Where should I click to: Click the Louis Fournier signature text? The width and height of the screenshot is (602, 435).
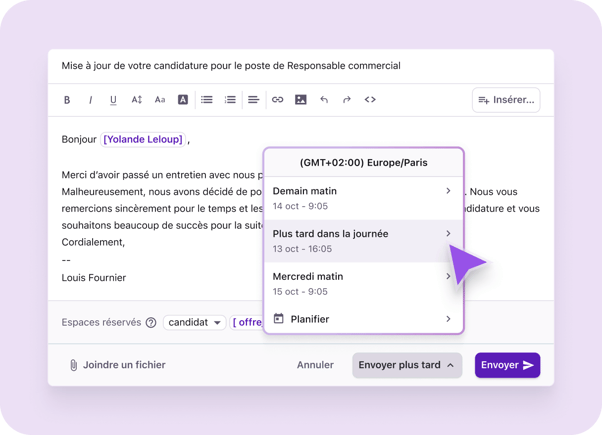click(x=94, y=278)
